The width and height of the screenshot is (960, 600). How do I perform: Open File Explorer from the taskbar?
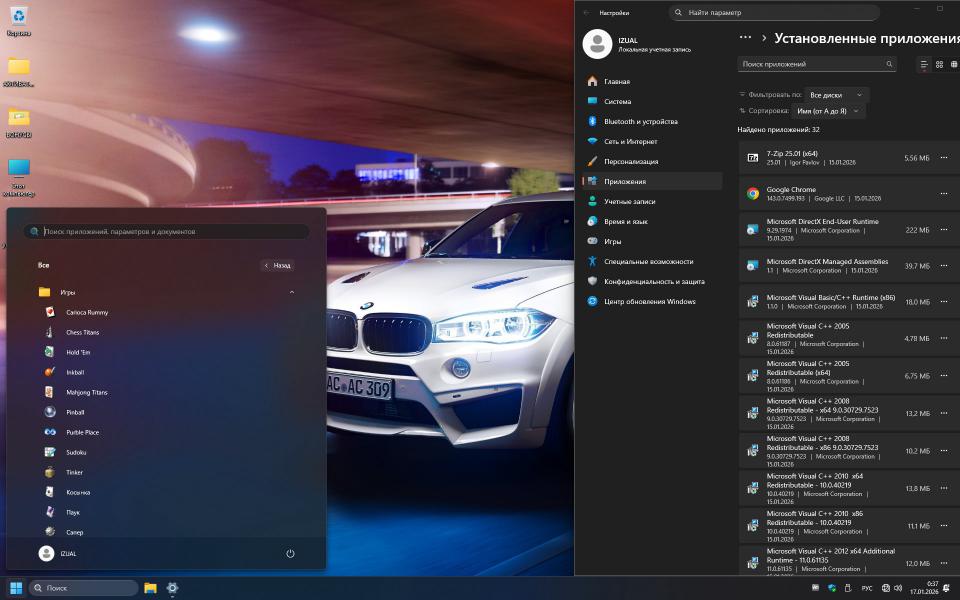click(x=150, y=588)
